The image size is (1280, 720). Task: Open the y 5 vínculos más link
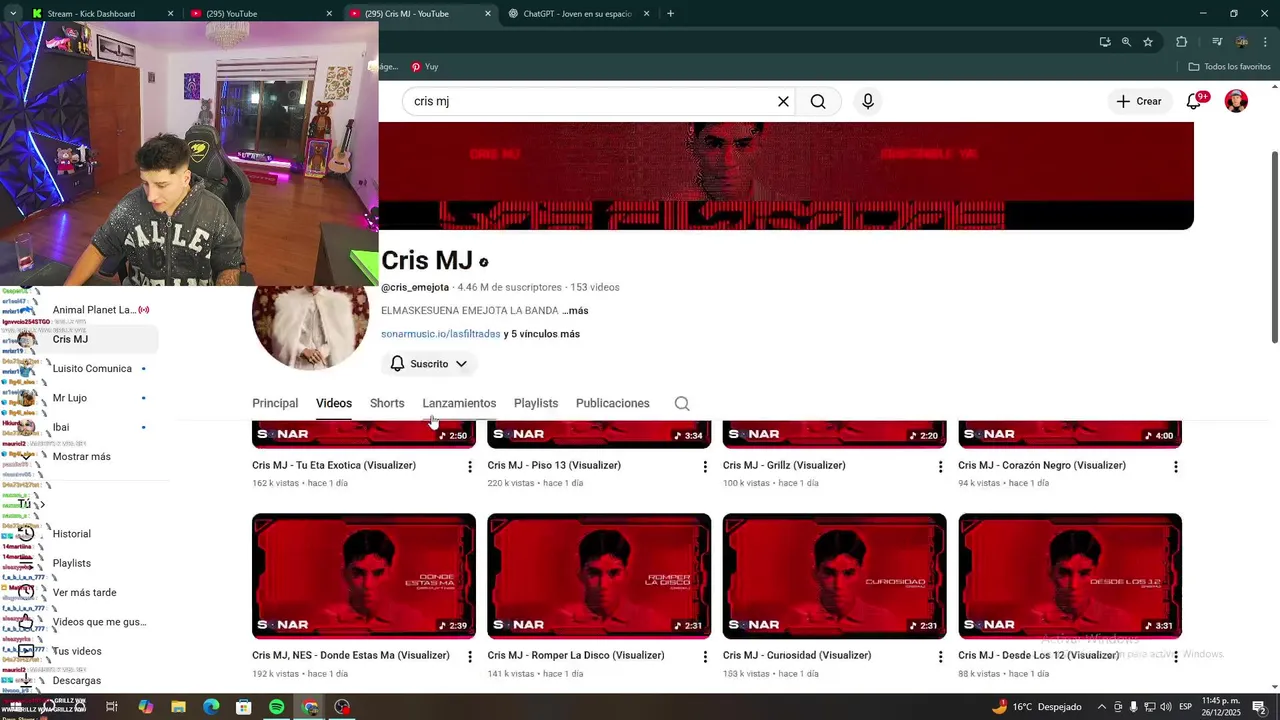point(542,334)
